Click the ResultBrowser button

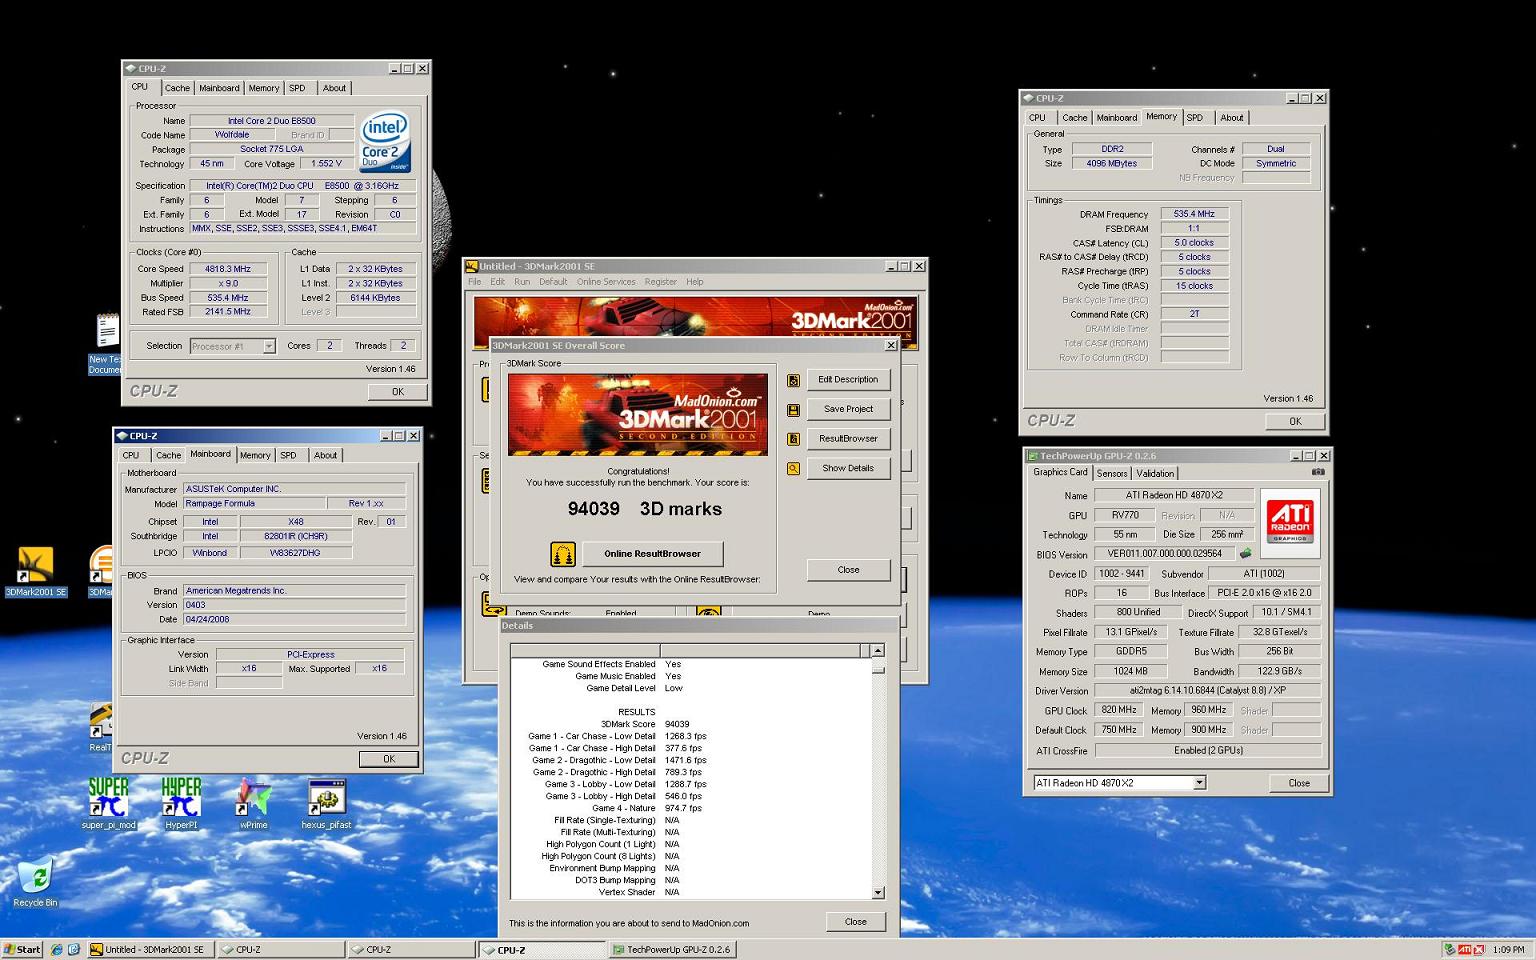(848, 439)
